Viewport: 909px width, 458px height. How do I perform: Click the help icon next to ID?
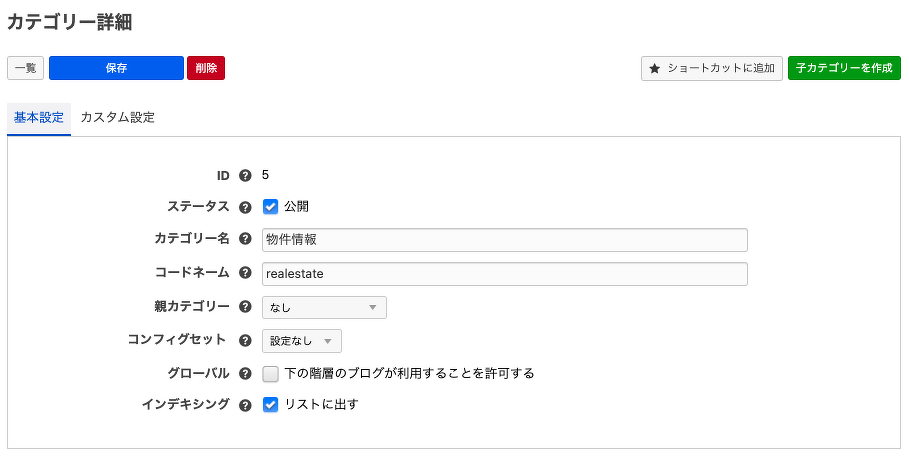click(x=245, y=176)
